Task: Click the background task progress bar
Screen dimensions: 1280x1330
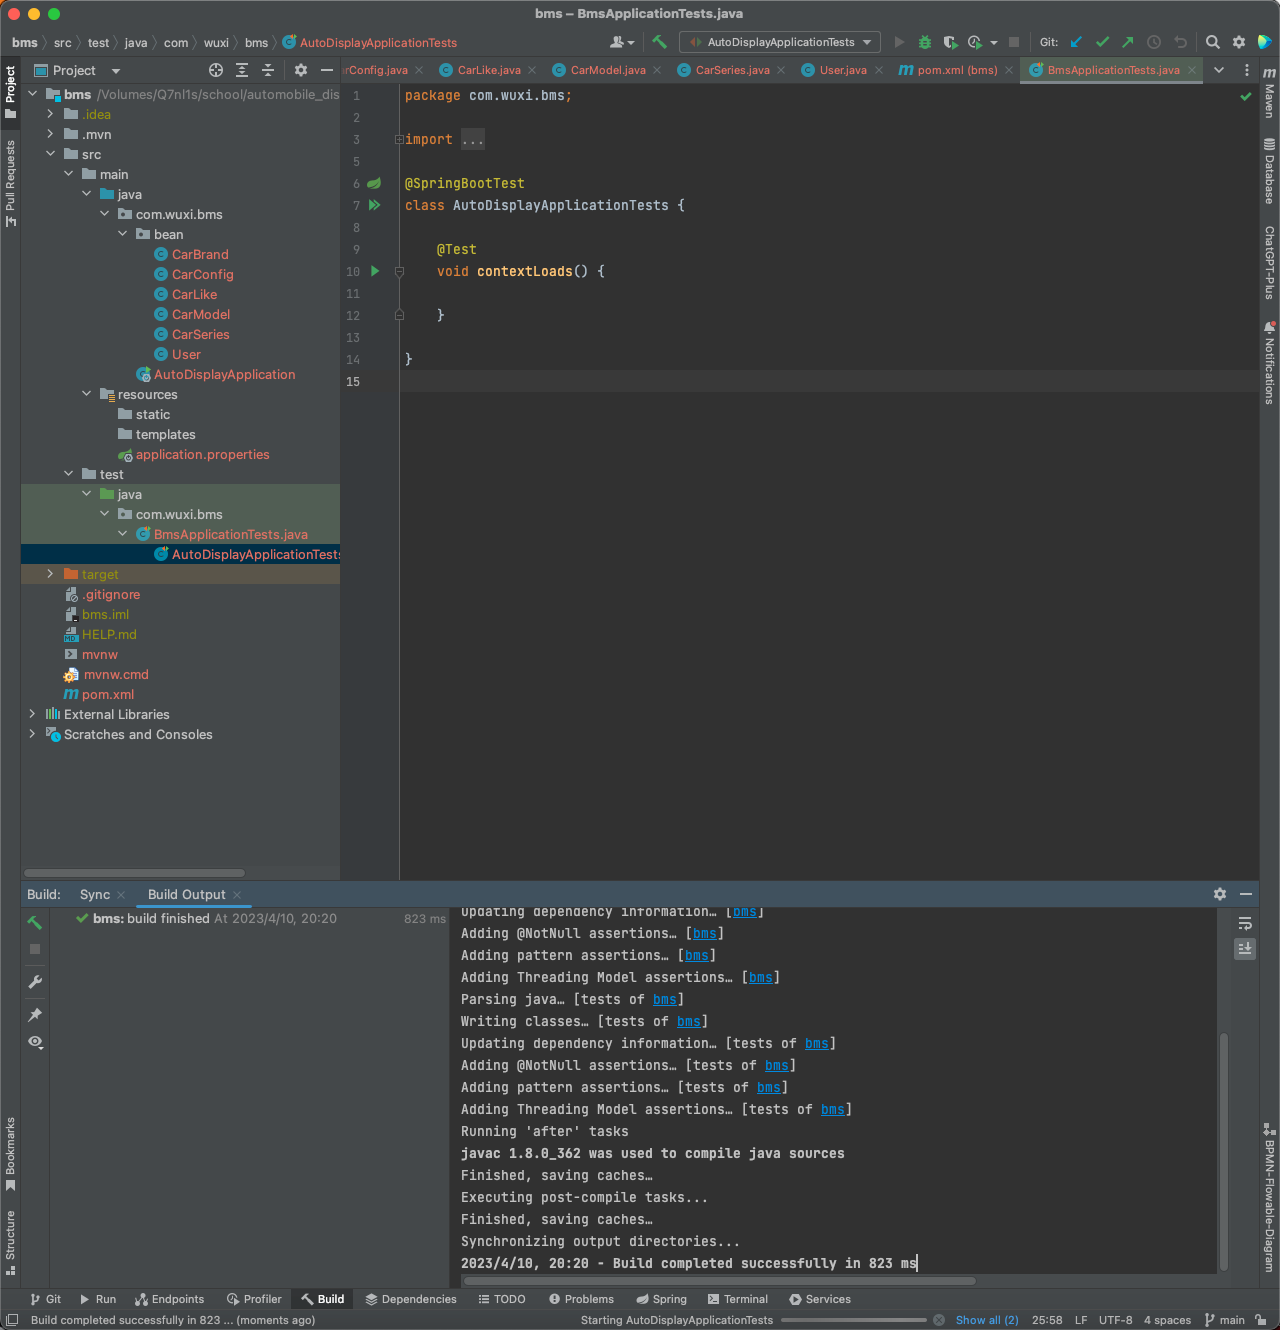Action: [854, 1320]
